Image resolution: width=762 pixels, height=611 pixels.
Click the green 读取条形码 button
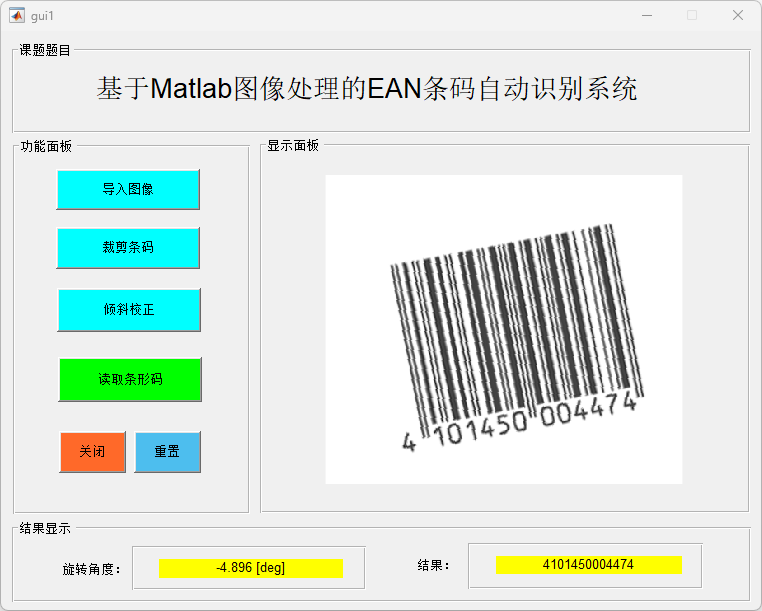[130, 380]
